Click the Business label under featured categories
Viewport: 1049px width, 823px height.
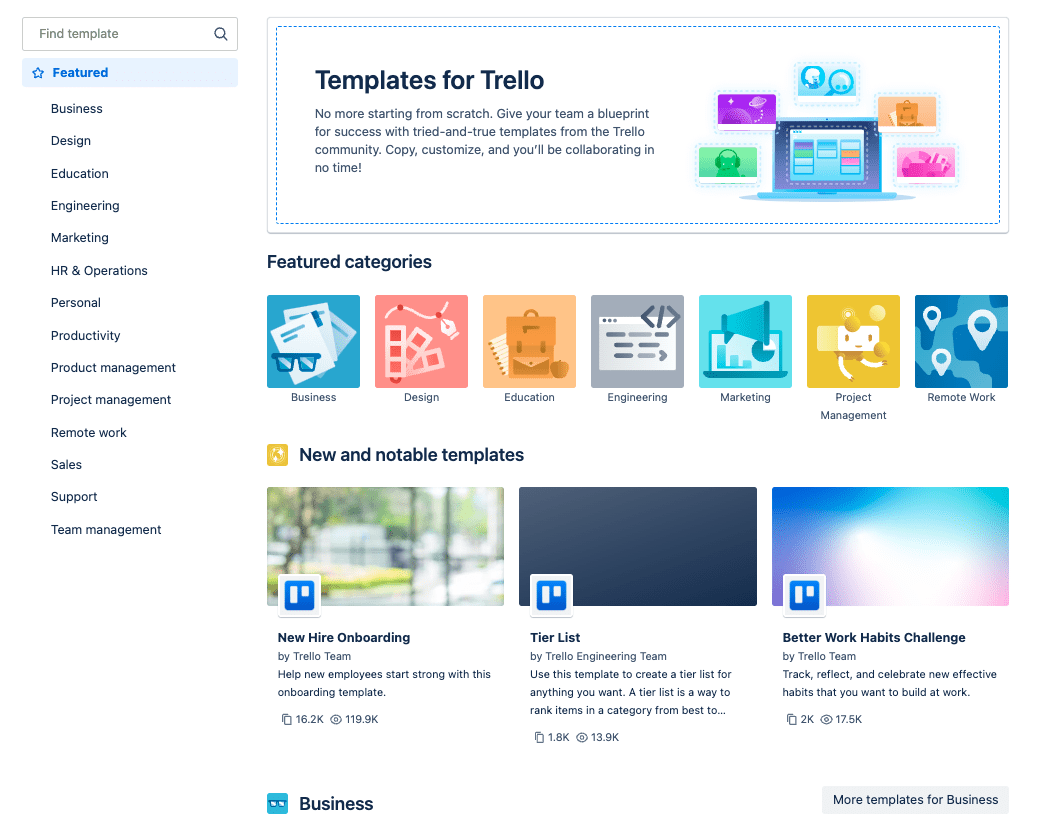(313, 397)
